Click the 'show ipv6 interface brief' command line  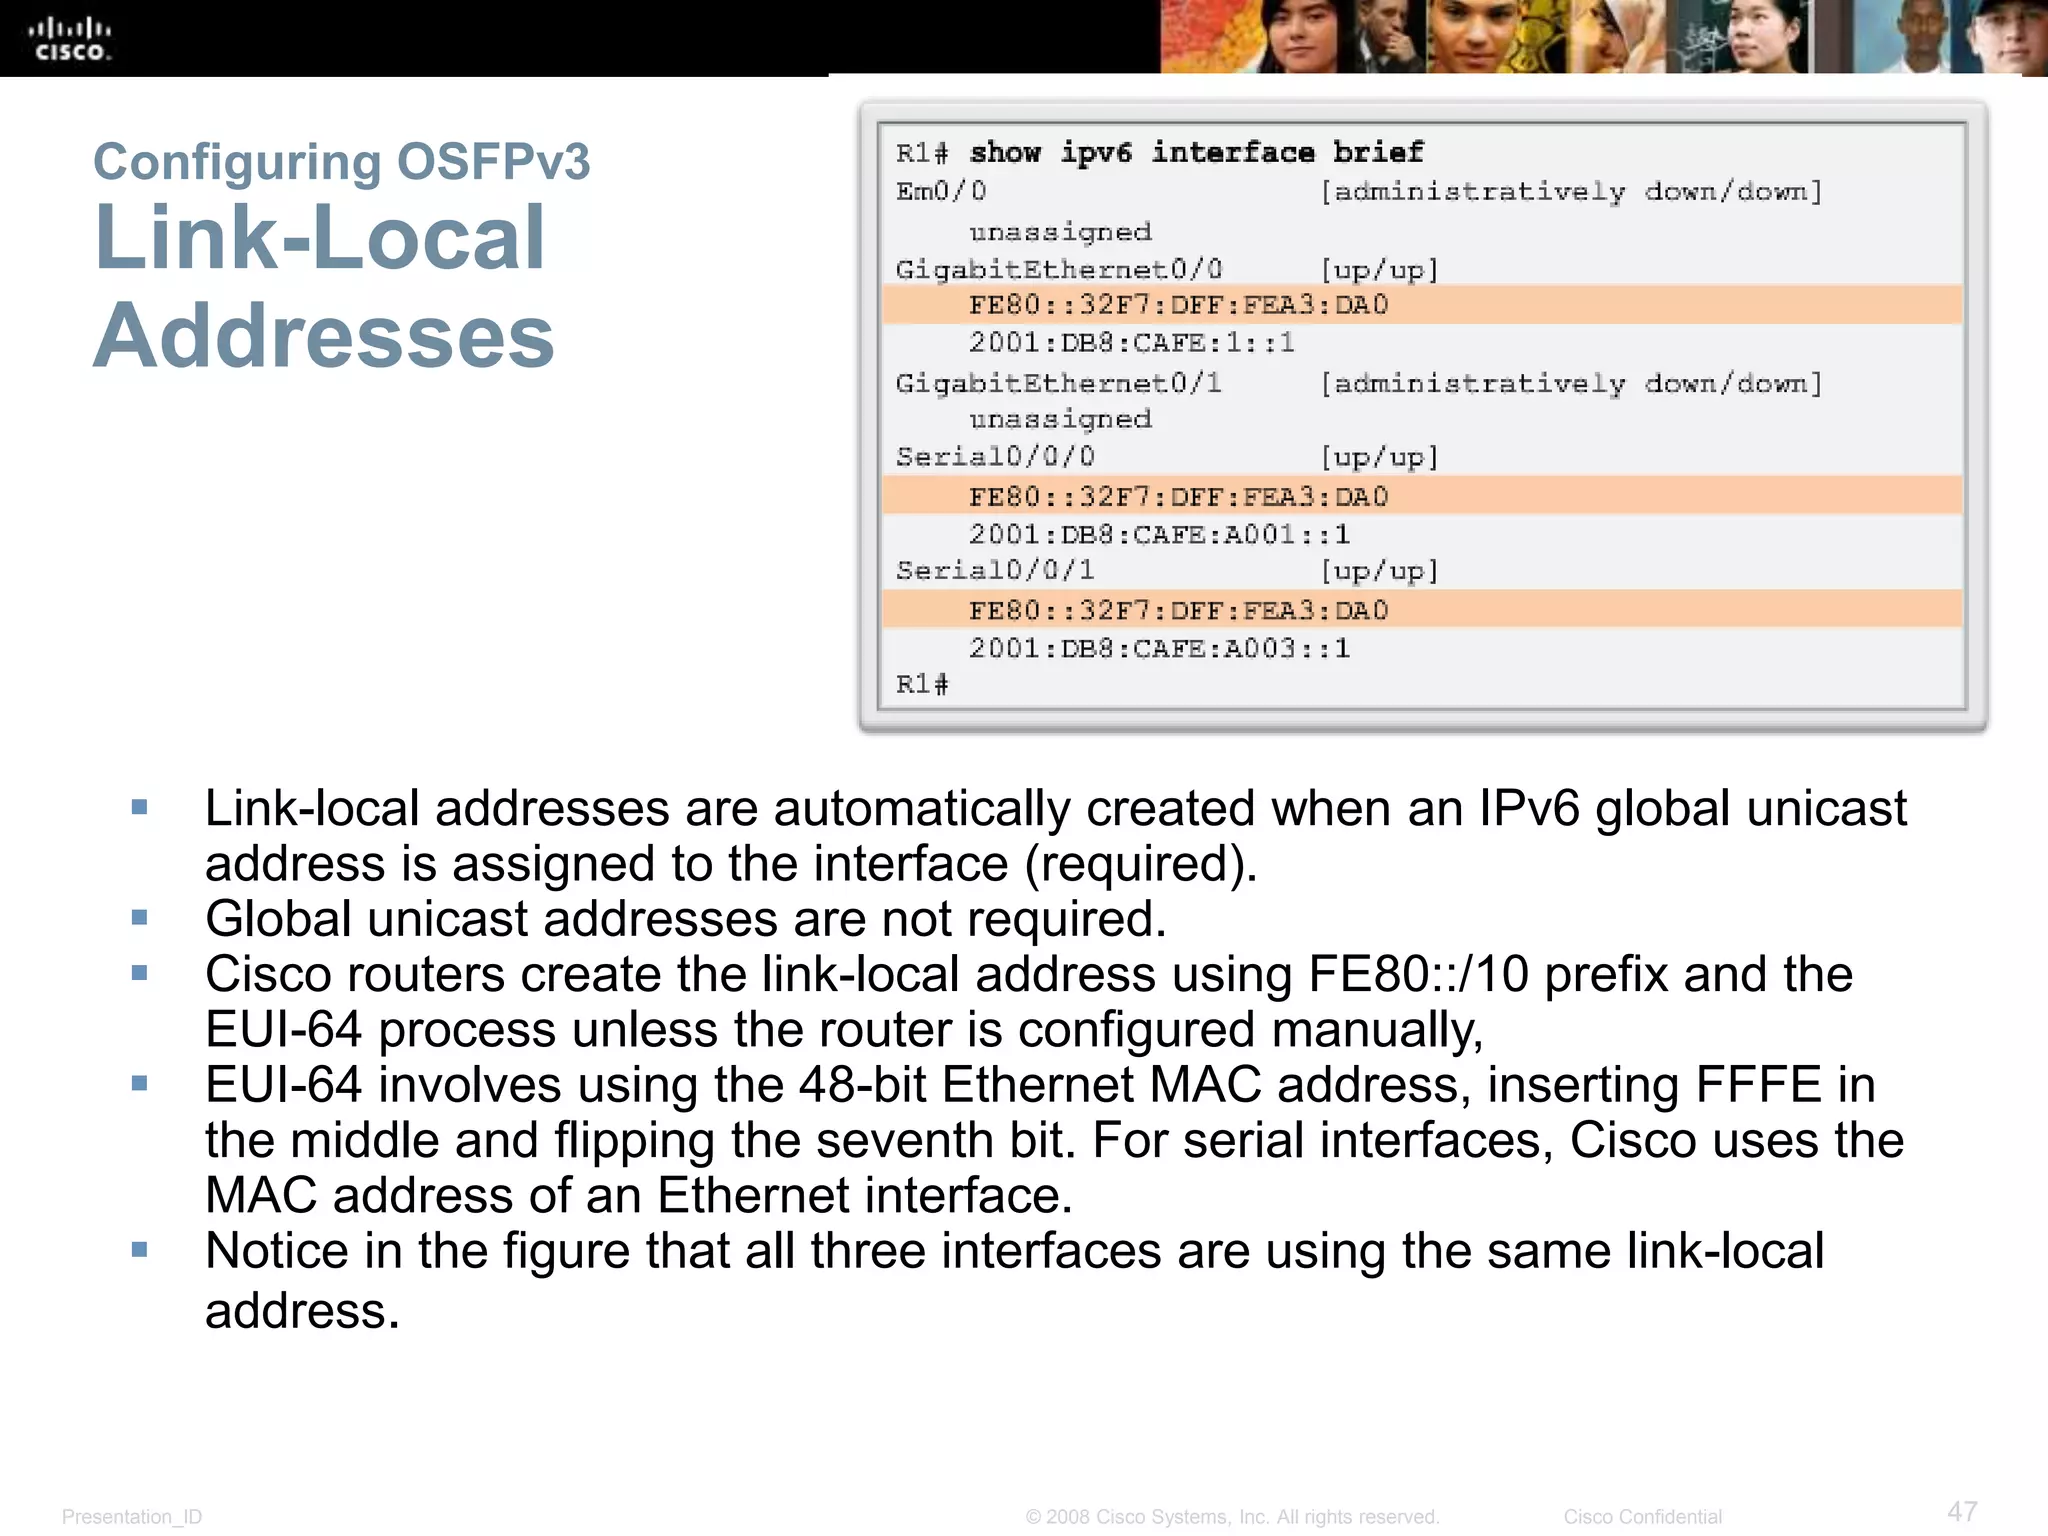point(1160,152)
